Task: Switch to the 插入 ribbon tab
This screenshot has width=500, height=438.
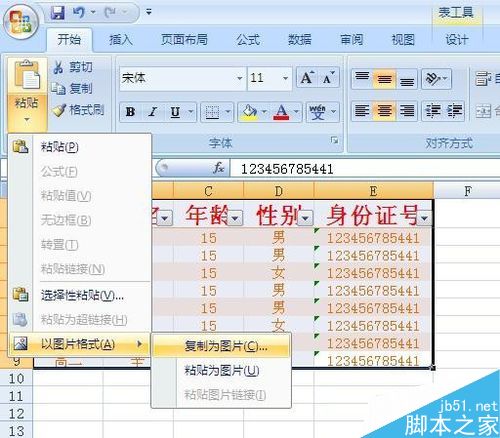Action: click(121, 39)
